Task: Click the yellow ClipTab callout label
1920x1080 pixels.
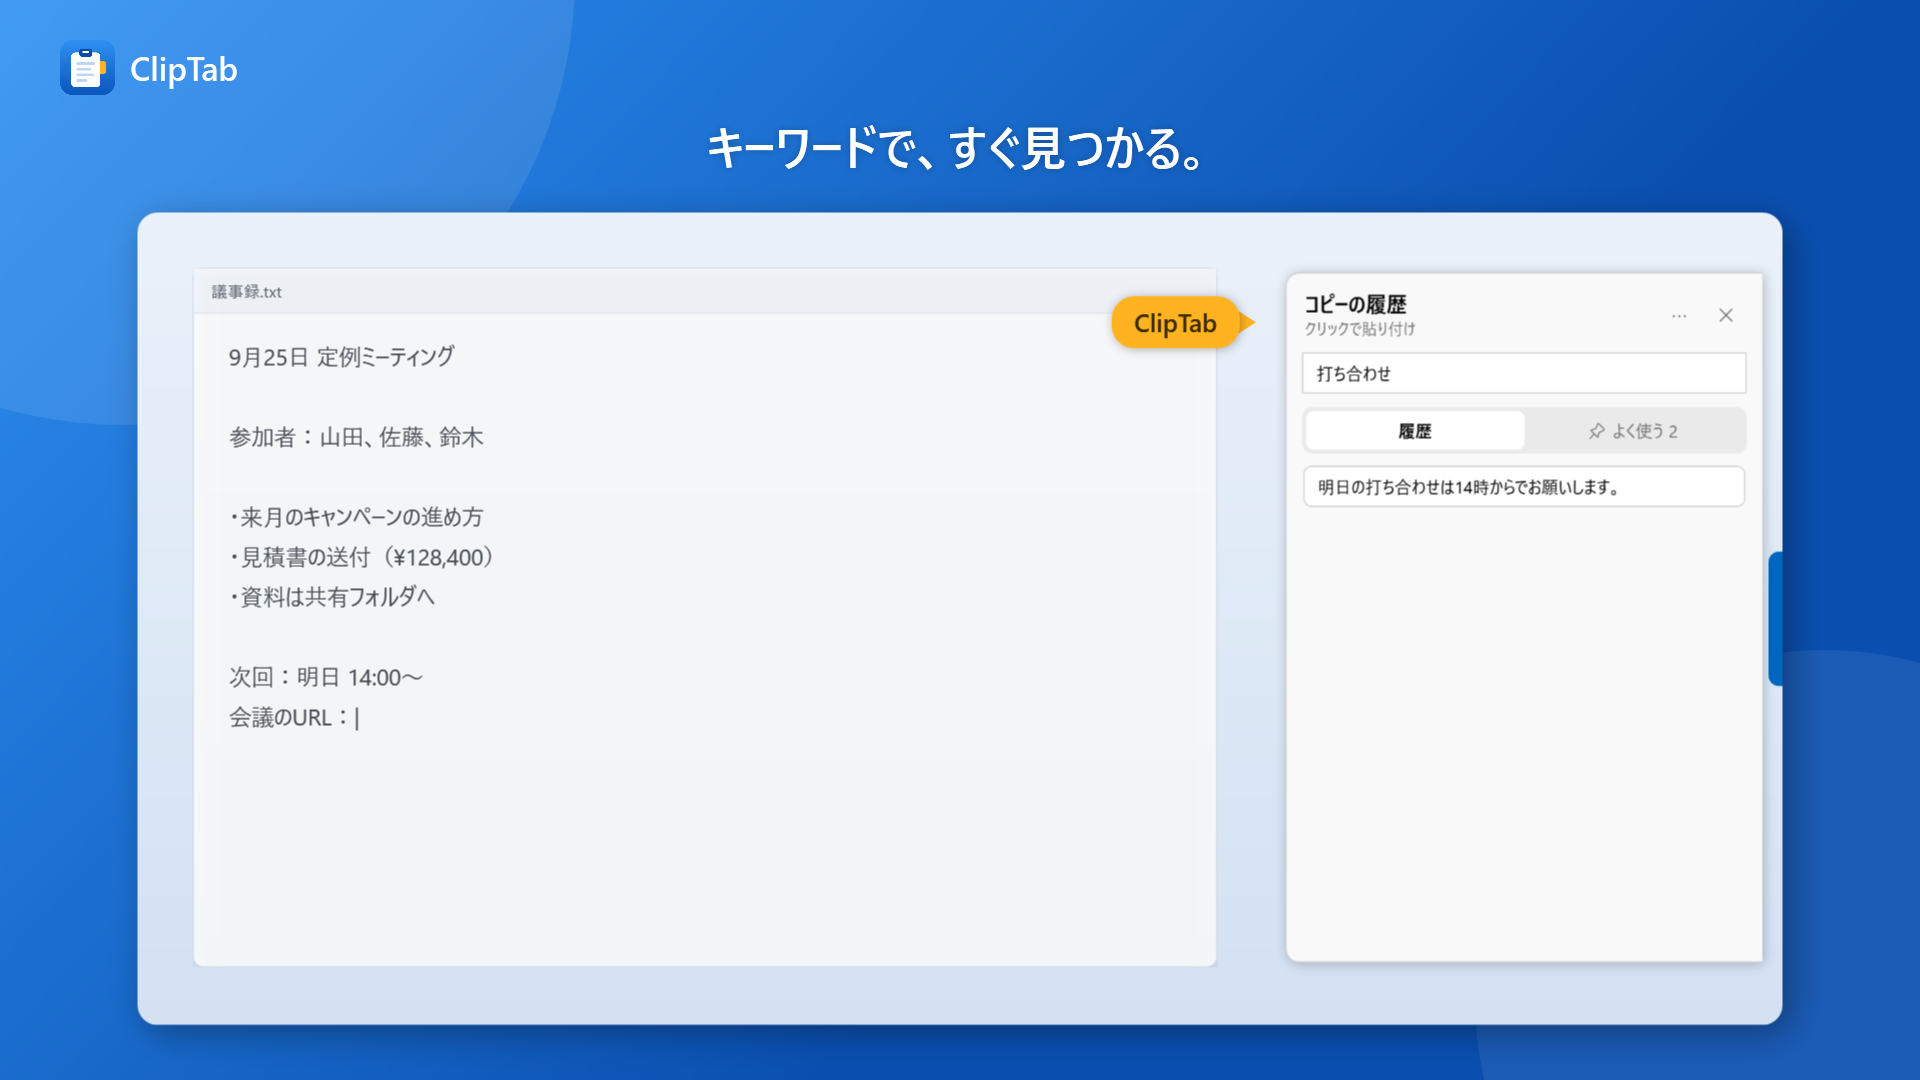Action: coord(1176,323)
